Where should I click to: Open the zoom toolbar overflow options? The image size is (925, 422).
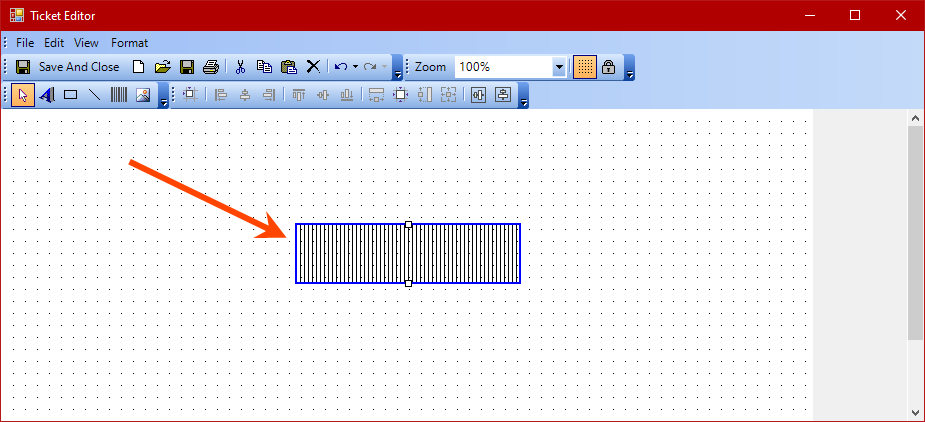(630, 68)
